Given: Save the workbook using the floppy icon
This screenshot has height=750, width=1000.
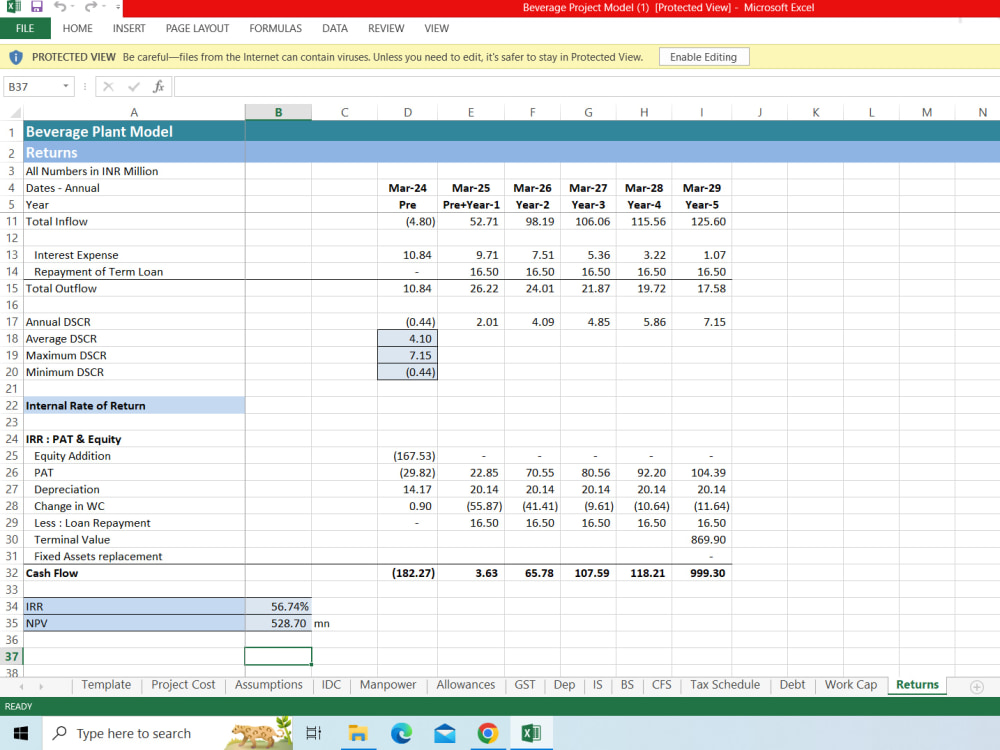Looking at the screenshot, I should [36, 7].
